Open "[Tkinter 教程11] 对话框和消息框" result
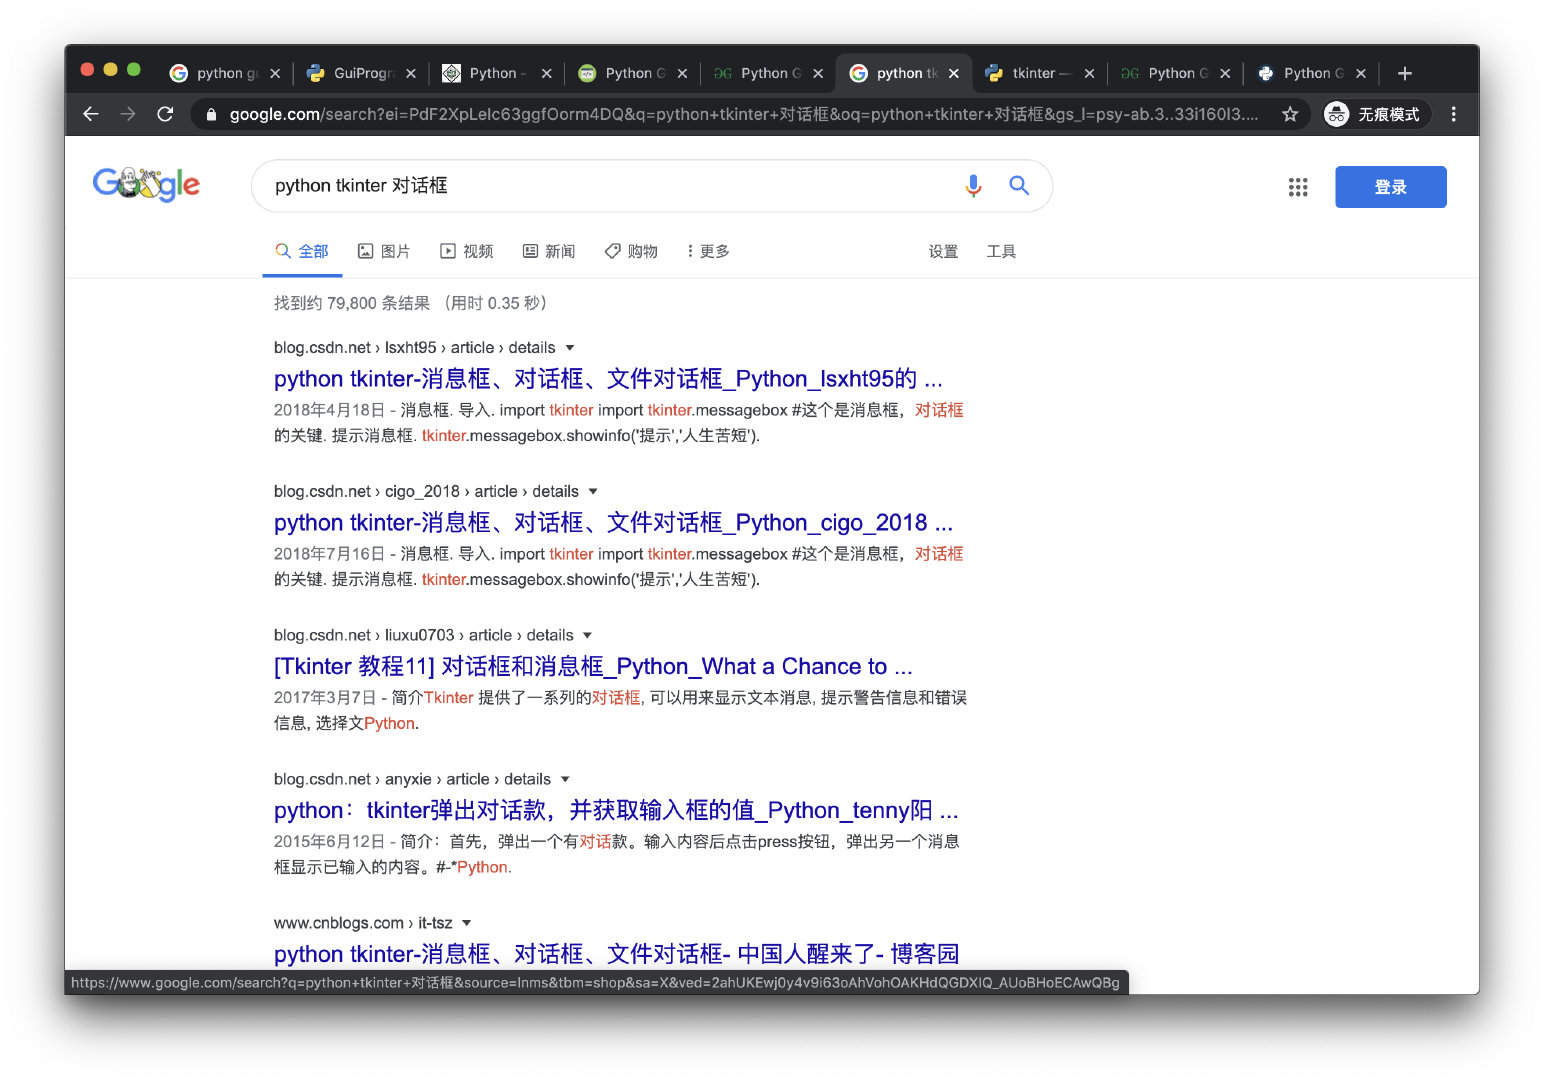 (593, 667)
